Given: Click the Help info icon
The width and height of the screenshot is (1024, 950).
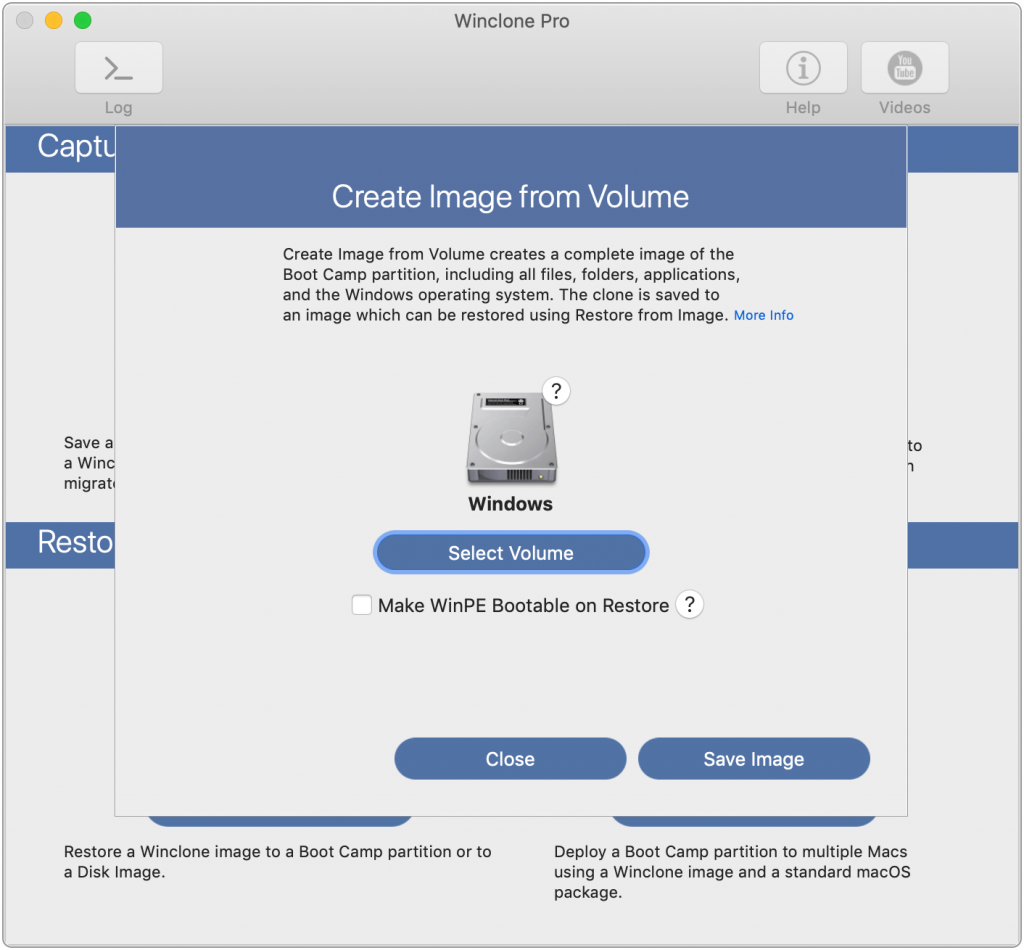Looking at the screenshot, I should click(803, 67).
